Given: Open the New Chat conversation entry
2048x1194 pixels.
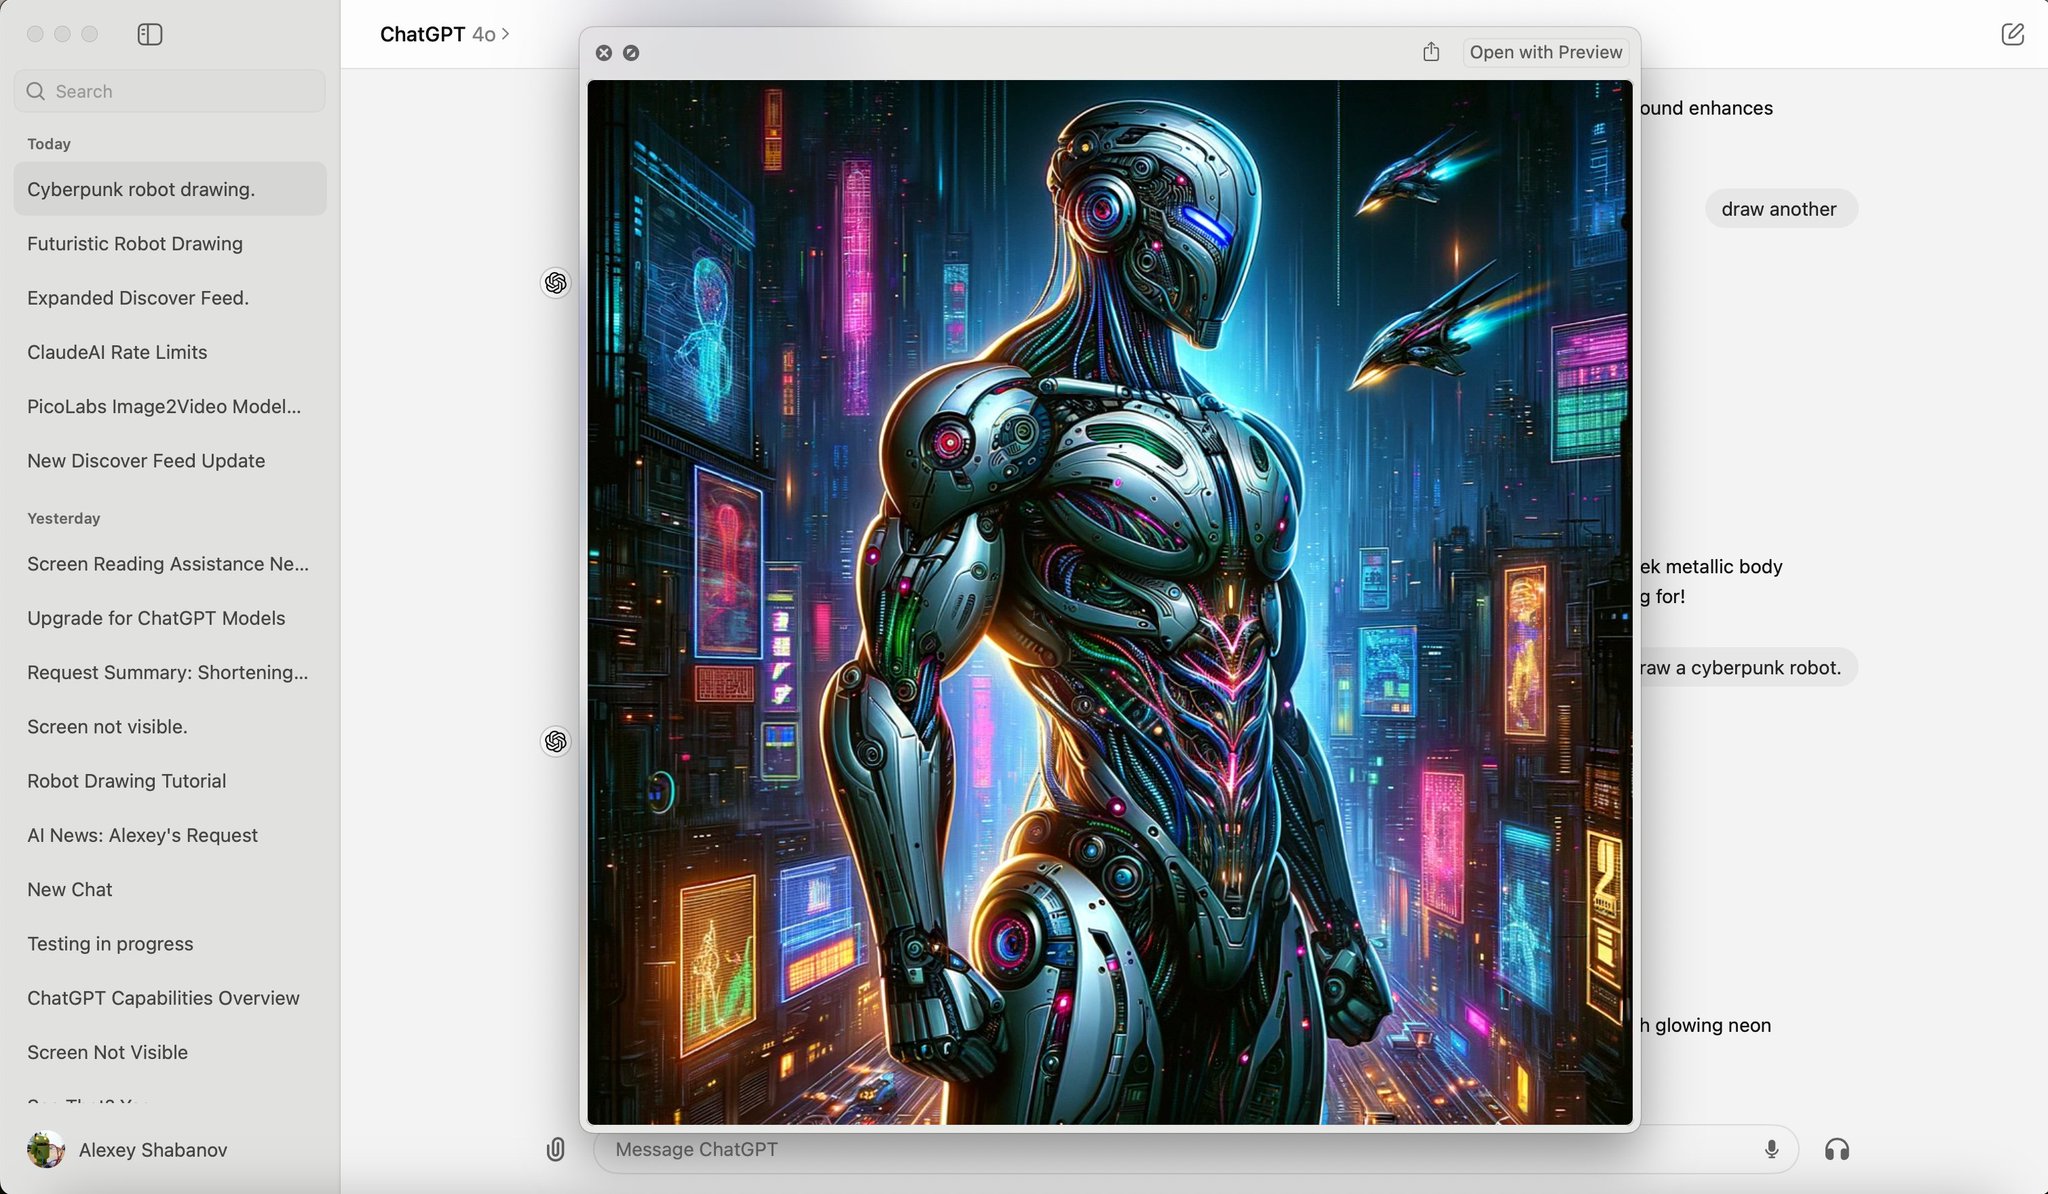Looking at the screenshot, I should click(x=170, y=890).
